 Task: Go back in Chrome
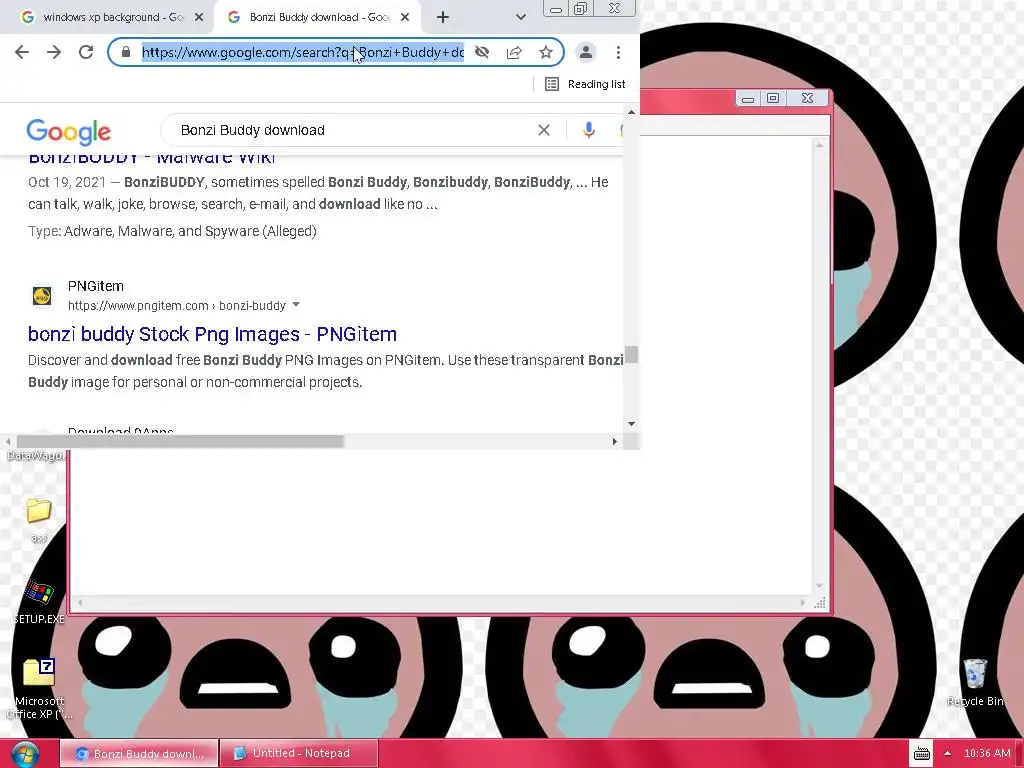22,52
